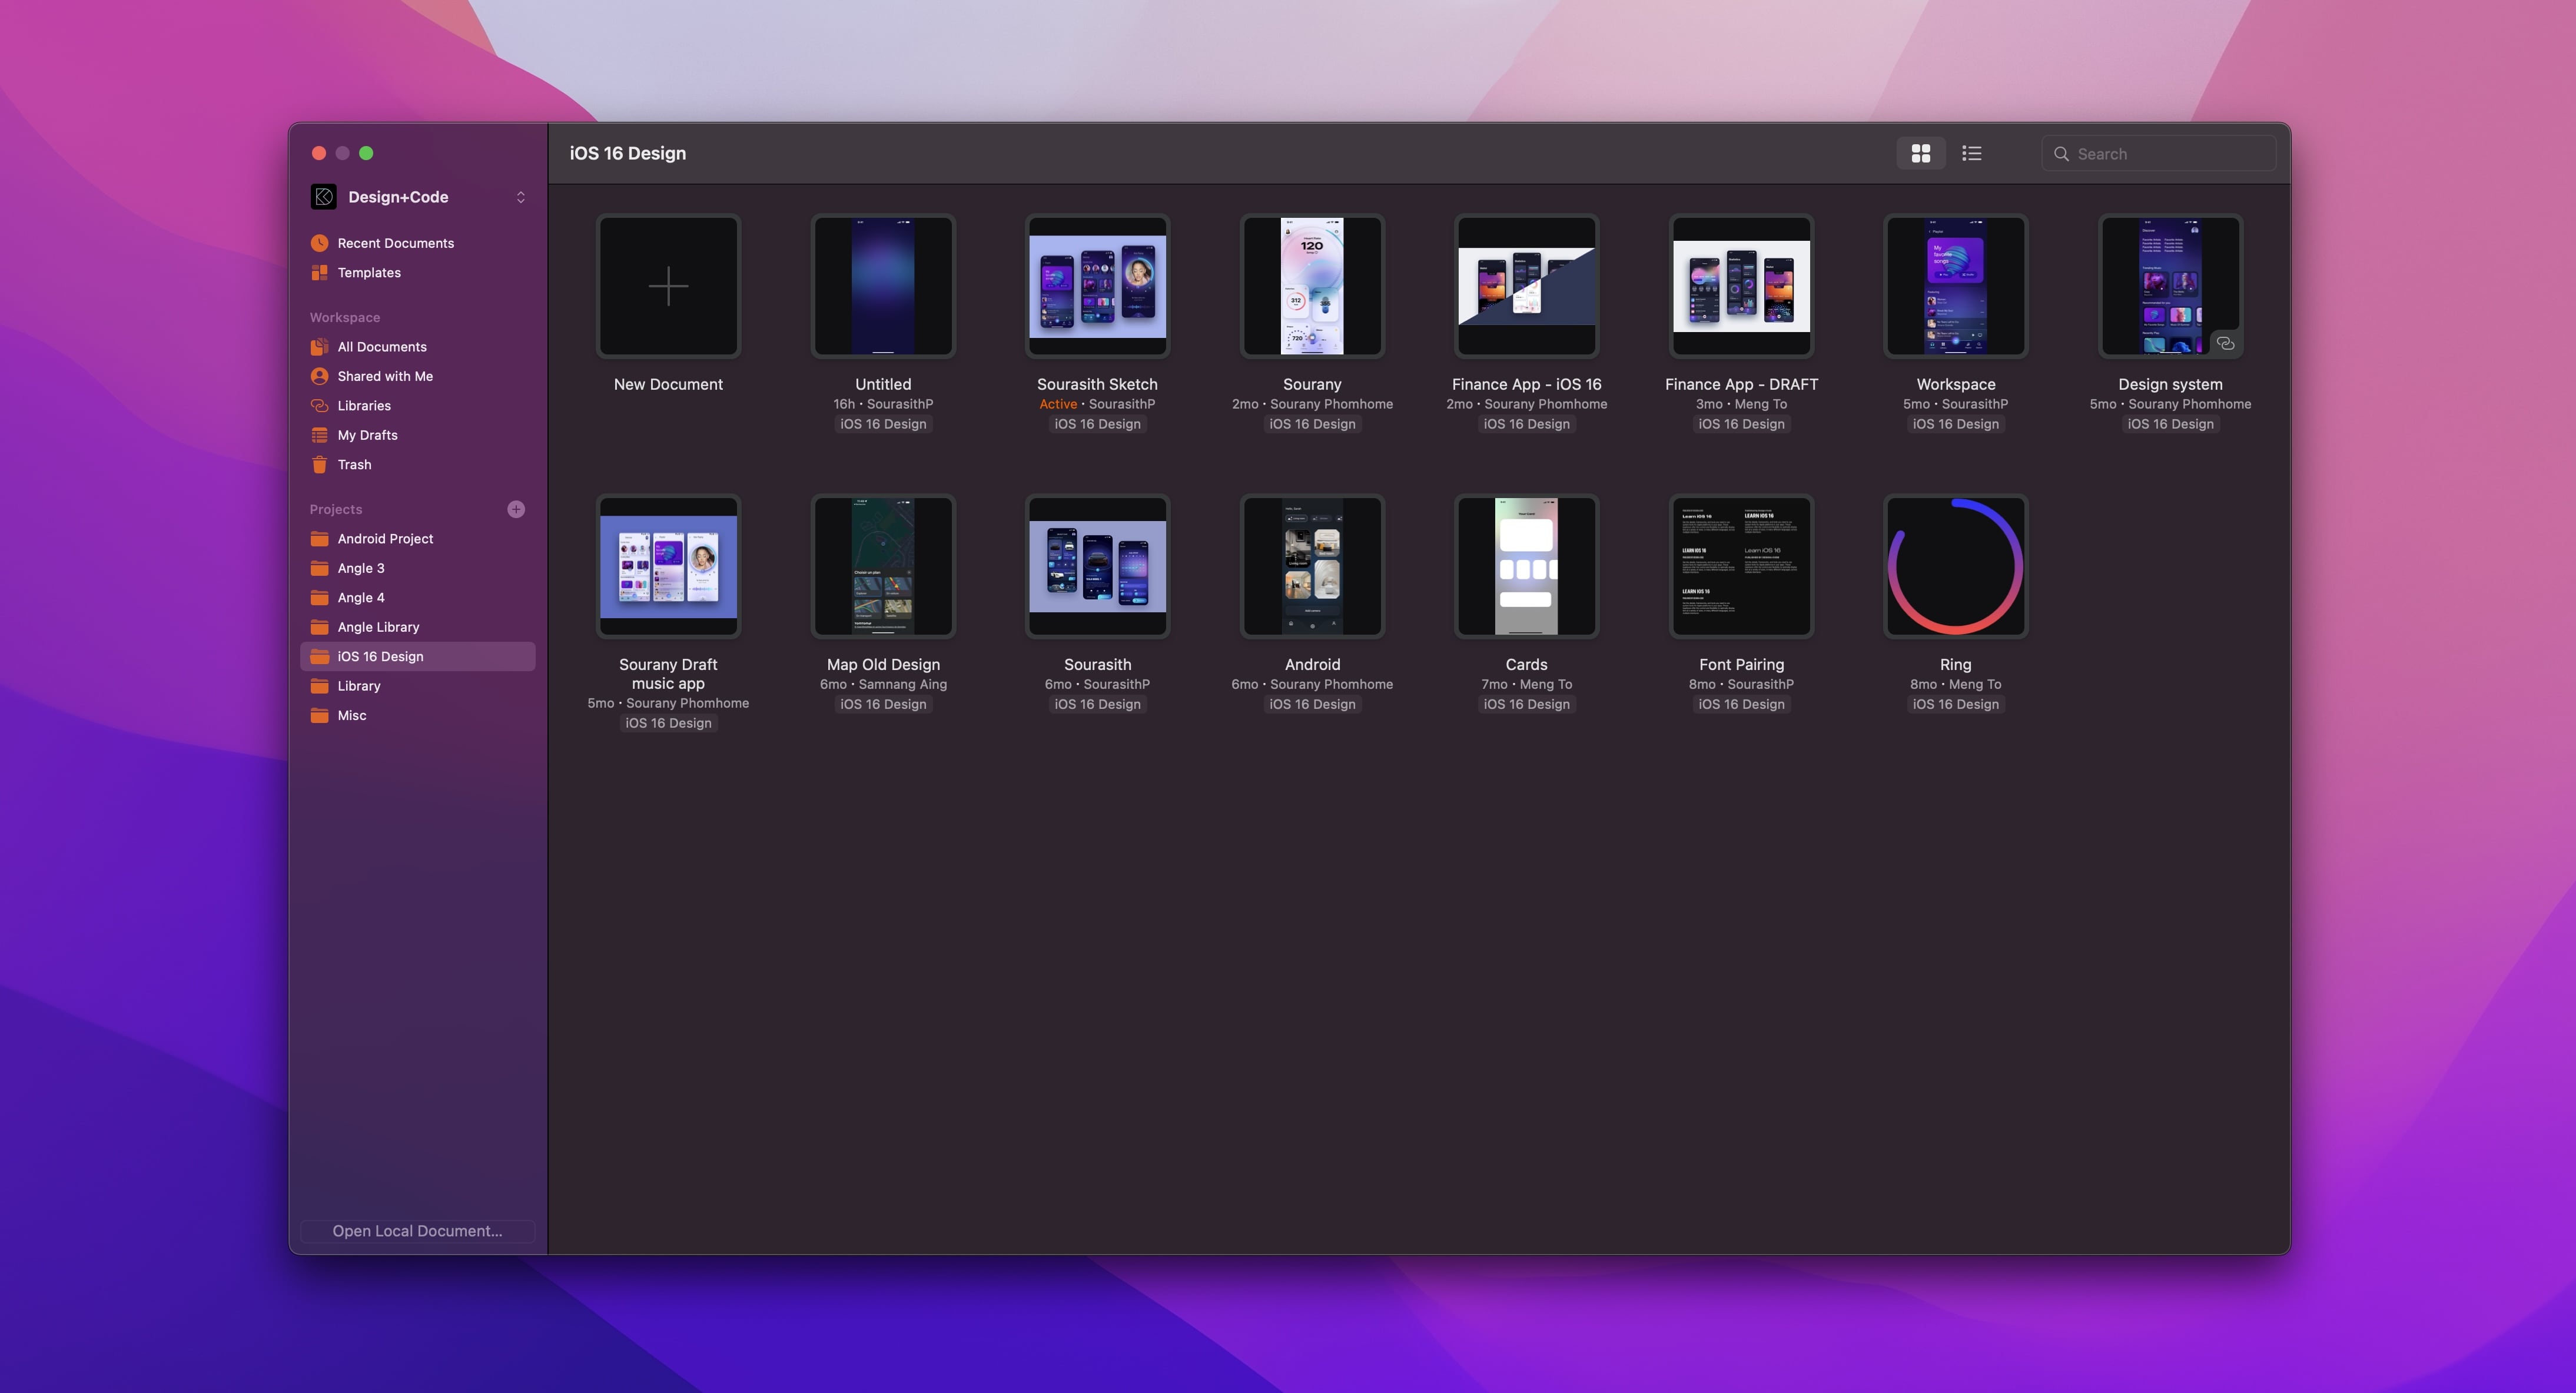Create a New Document thumbnail
This screenshot has width=2576, height=1393.
668,286
